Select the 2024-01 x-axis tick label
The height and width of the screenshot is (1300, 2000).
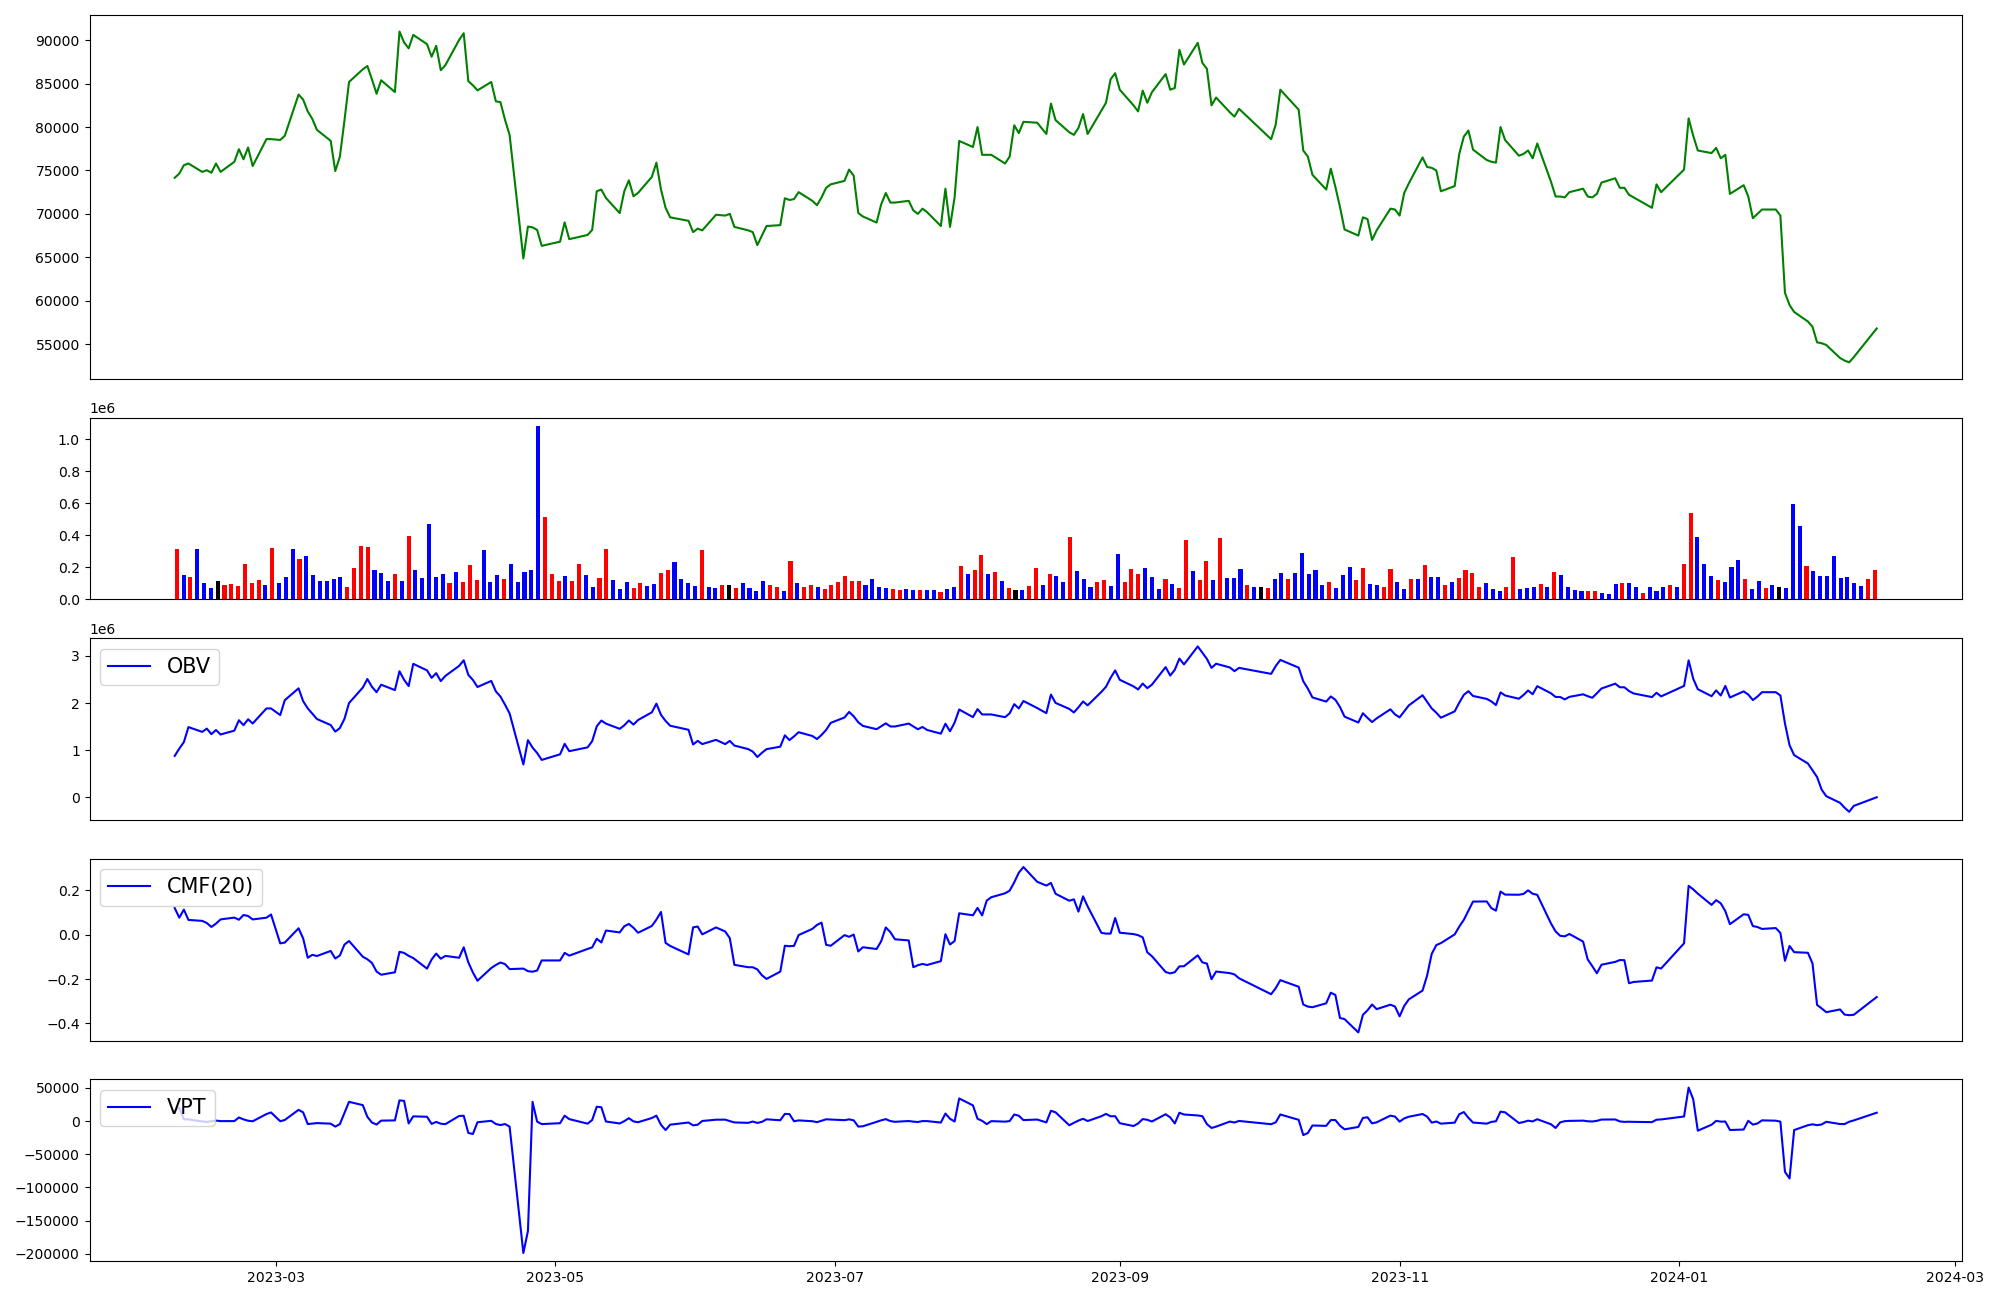pyautogui.click(x=1679, y=1277)
